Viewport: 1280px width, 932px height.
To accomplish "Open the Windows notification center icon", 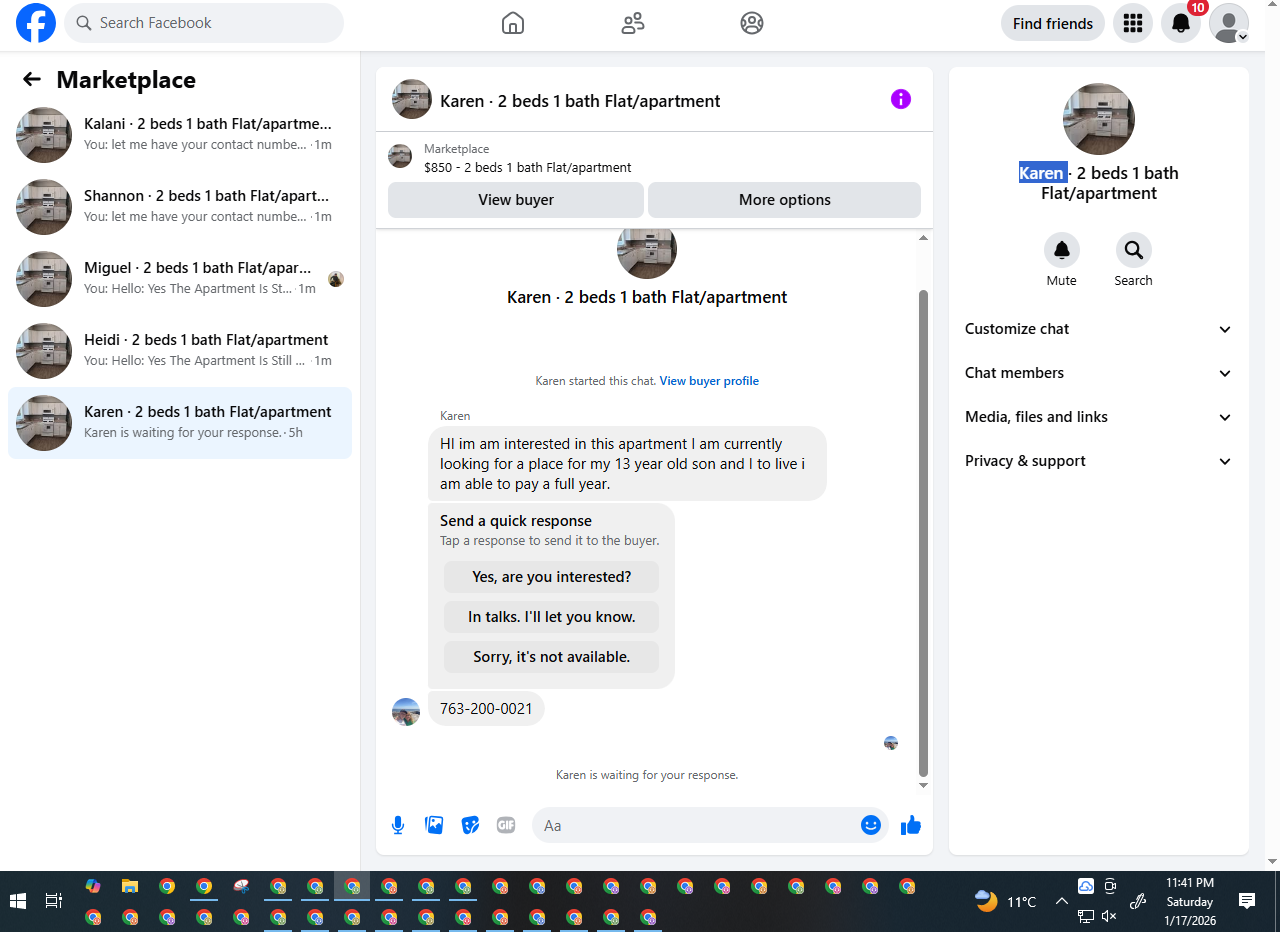I will 1247,901.
